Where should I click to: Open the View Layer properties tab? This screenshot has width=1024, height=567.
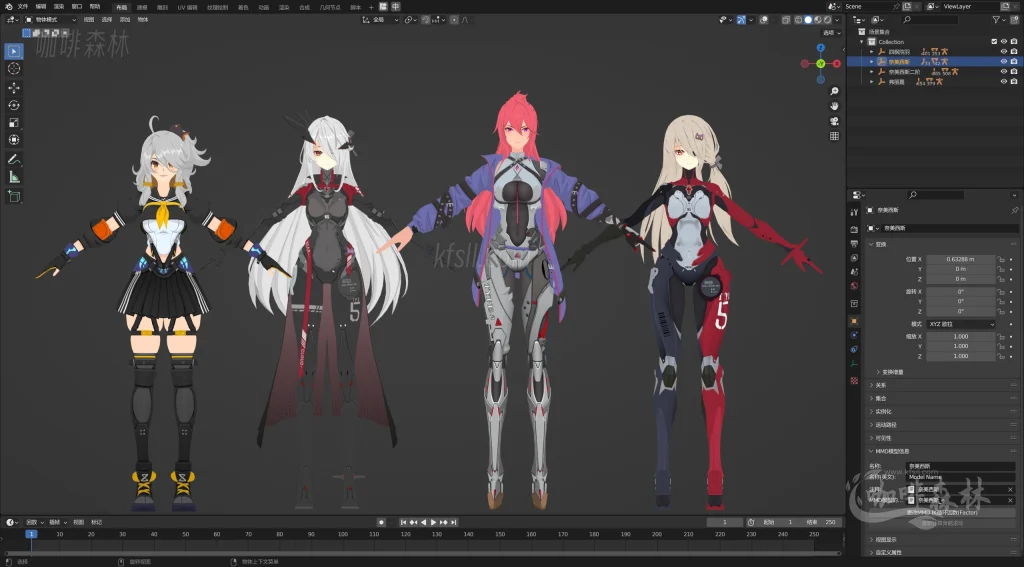tap(854, 258)
